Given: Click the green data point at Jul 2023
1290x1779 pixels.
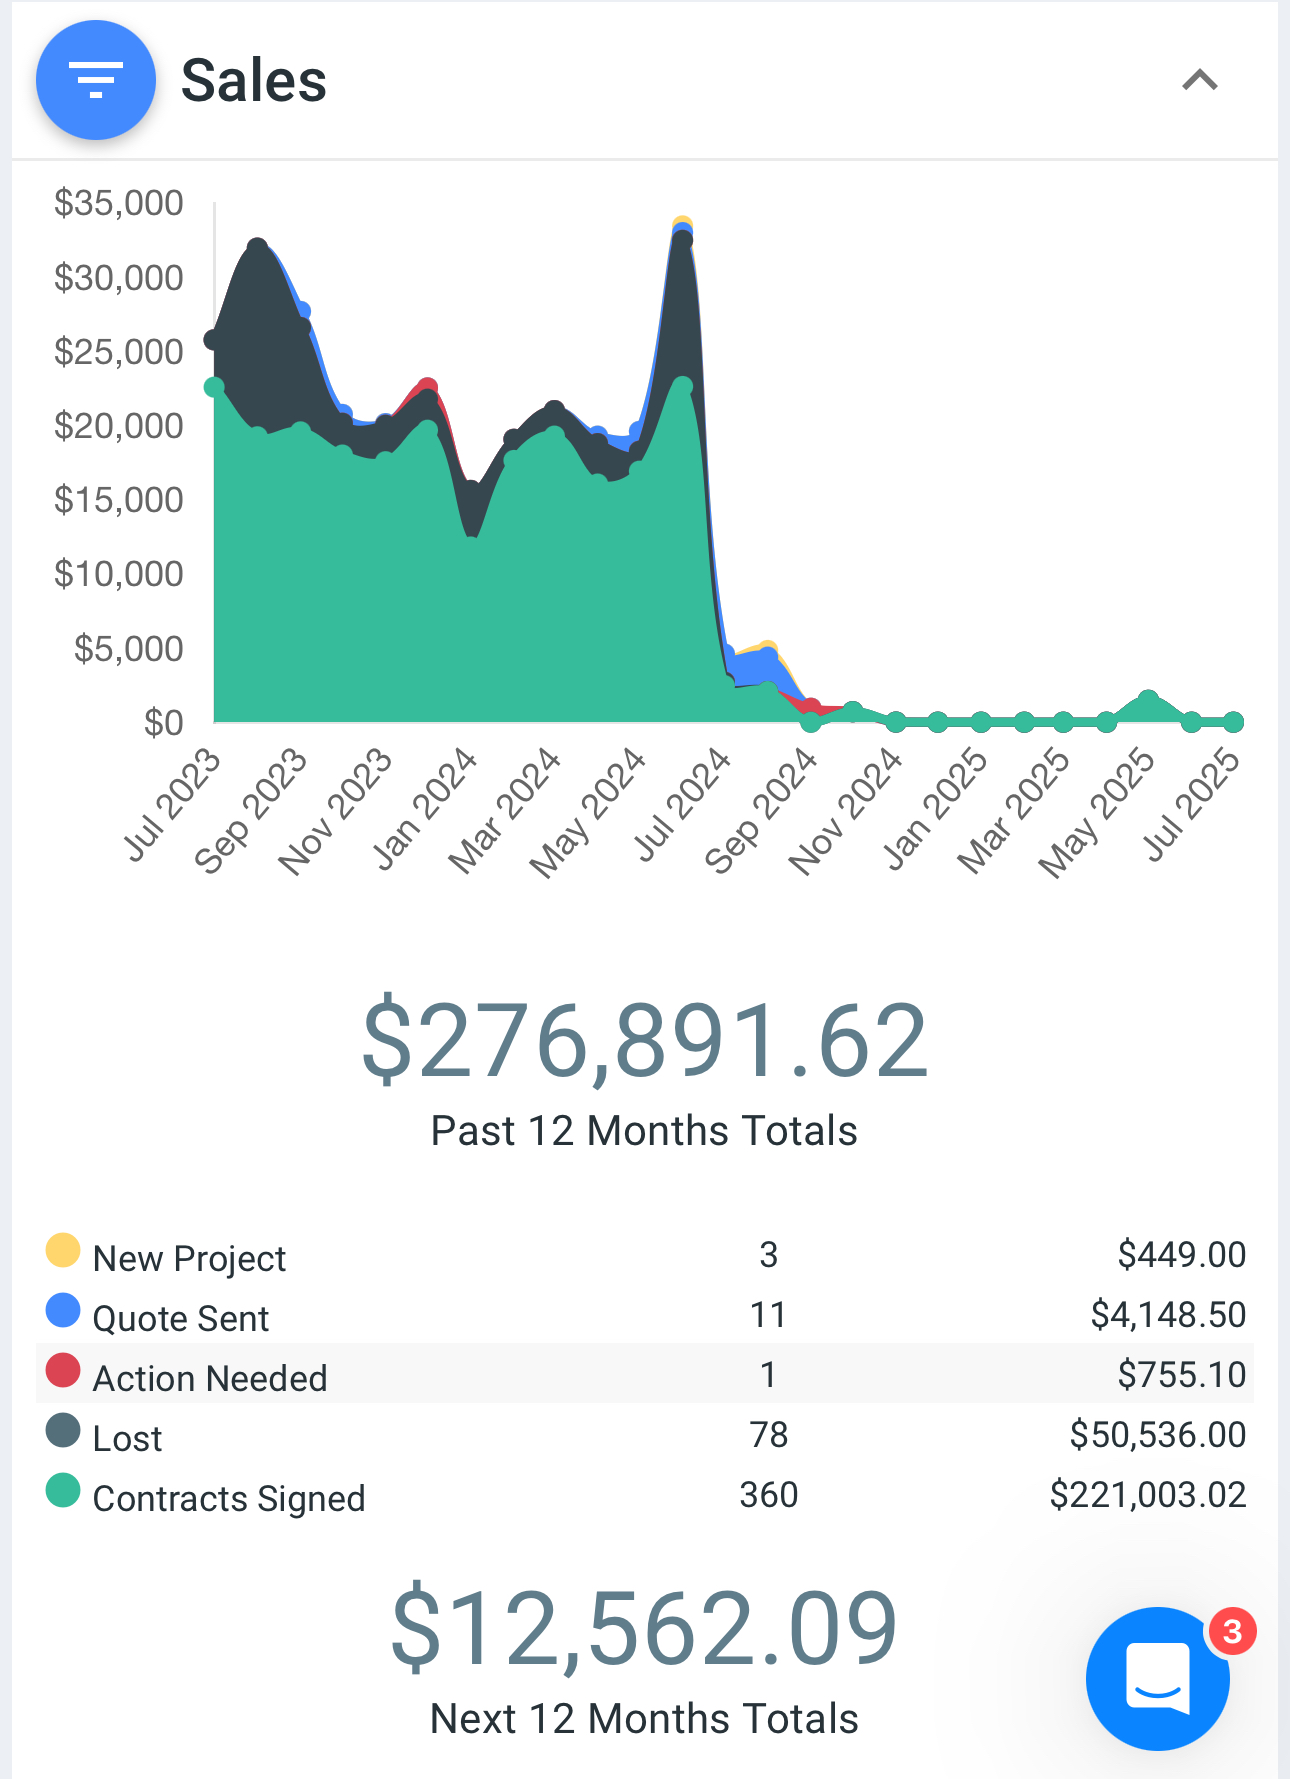Looking at the screenshot, I should (215, 387).
